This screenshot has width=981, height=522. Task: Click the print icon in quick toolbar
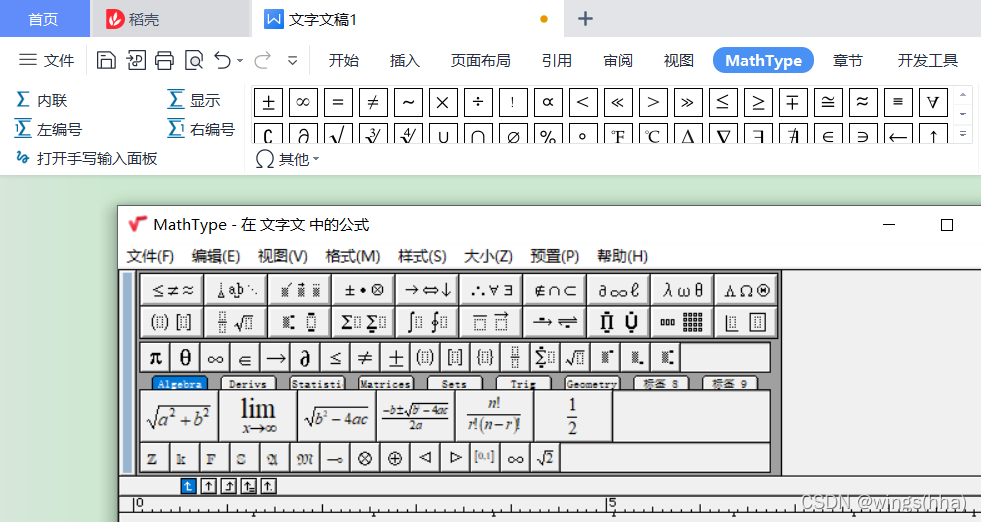[x=165, y=60]
